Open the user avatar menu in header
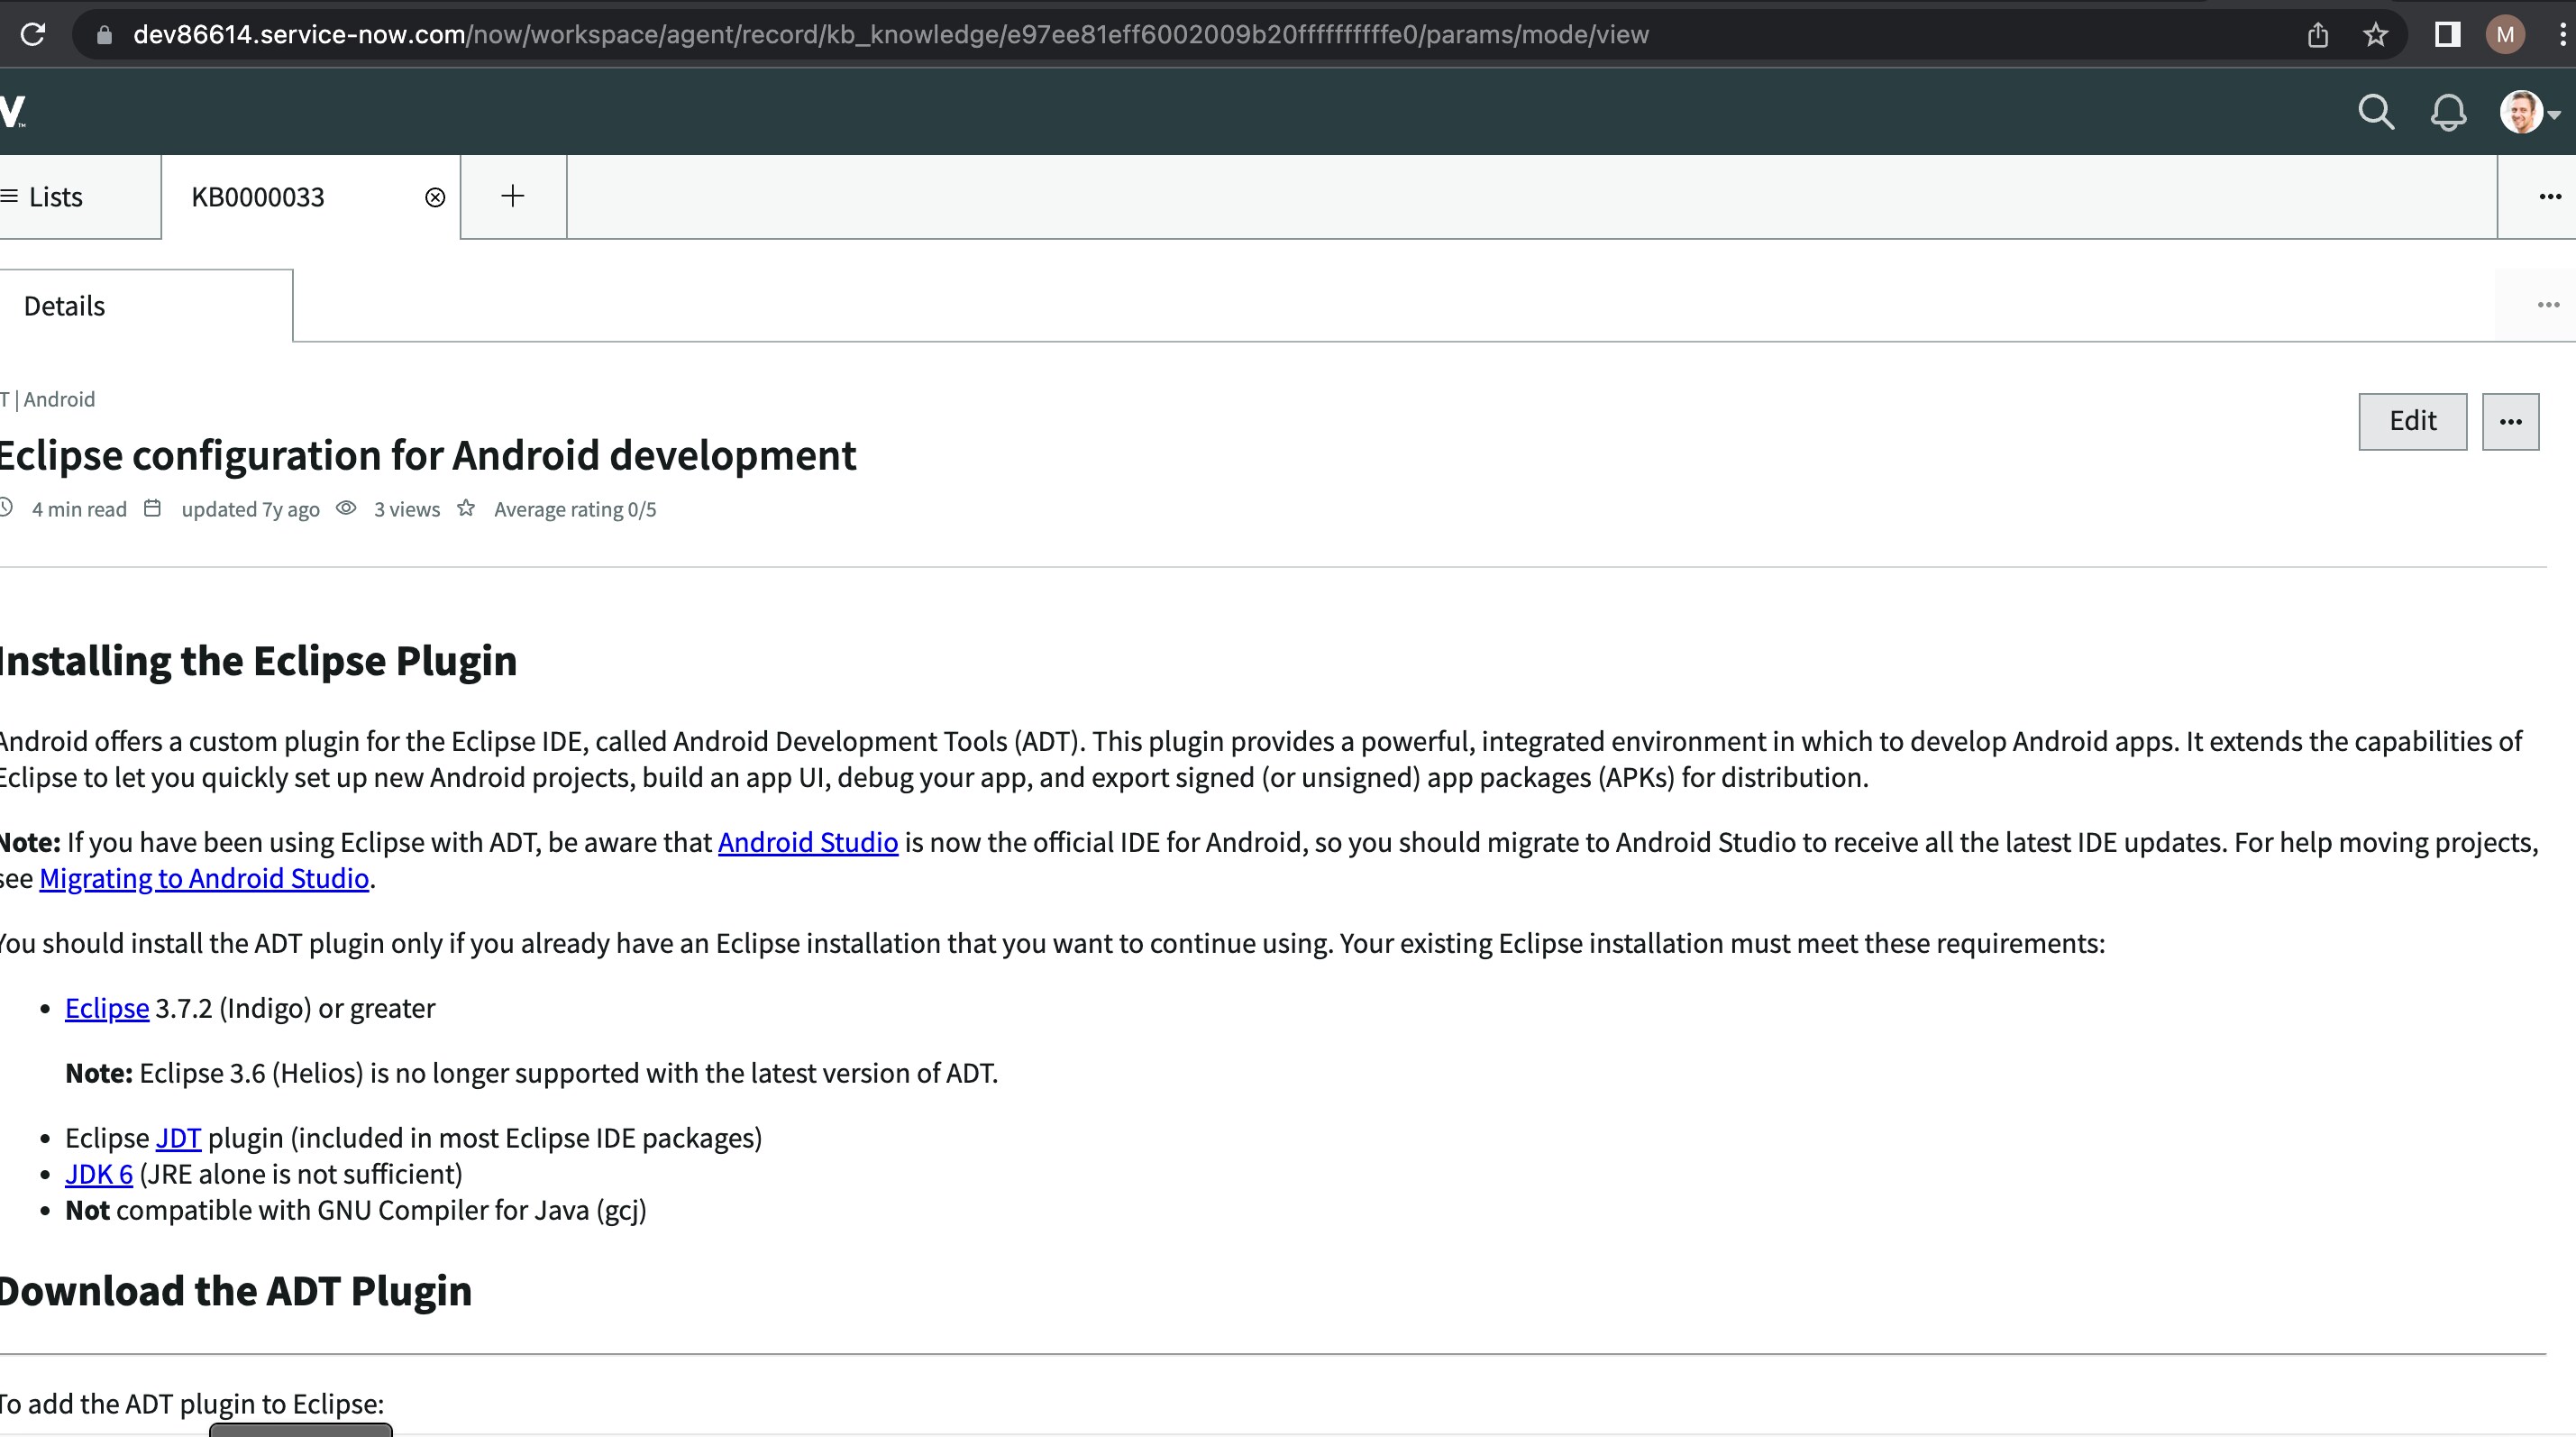2576x1437 pixels. pos(2530,112)
